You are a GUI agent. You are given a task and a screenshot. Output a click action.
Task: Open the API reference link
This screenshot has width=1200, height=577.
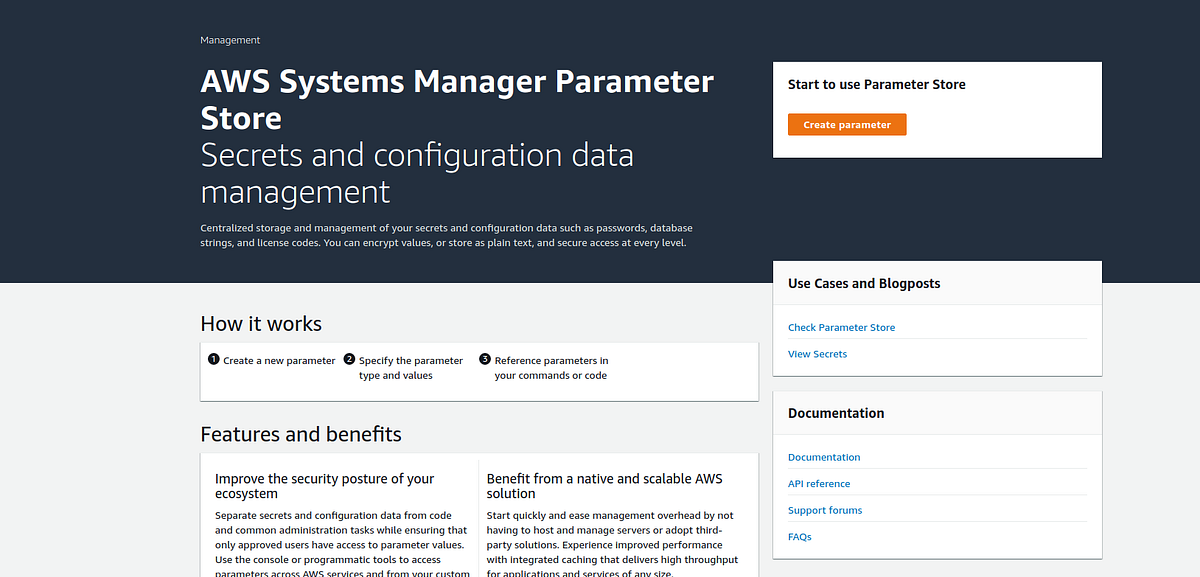pyautogui.click(x=819, y=483)
